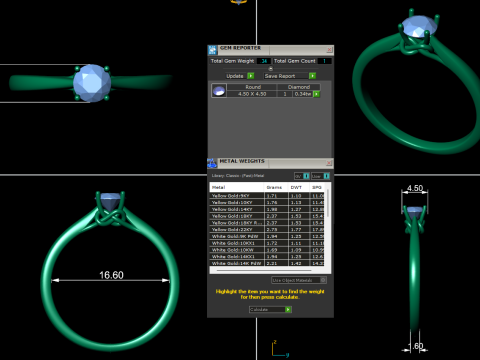Select the White Gold:9K PdW row
Image resolution: width=480 pixels, height=360 pixels.
[x=267, y=236]
